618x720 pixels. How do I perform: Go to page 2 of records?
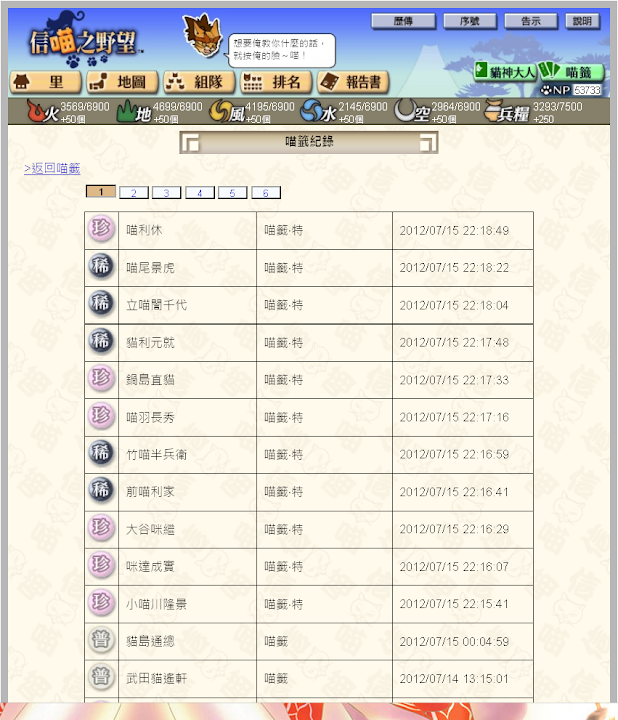point(134,193)
